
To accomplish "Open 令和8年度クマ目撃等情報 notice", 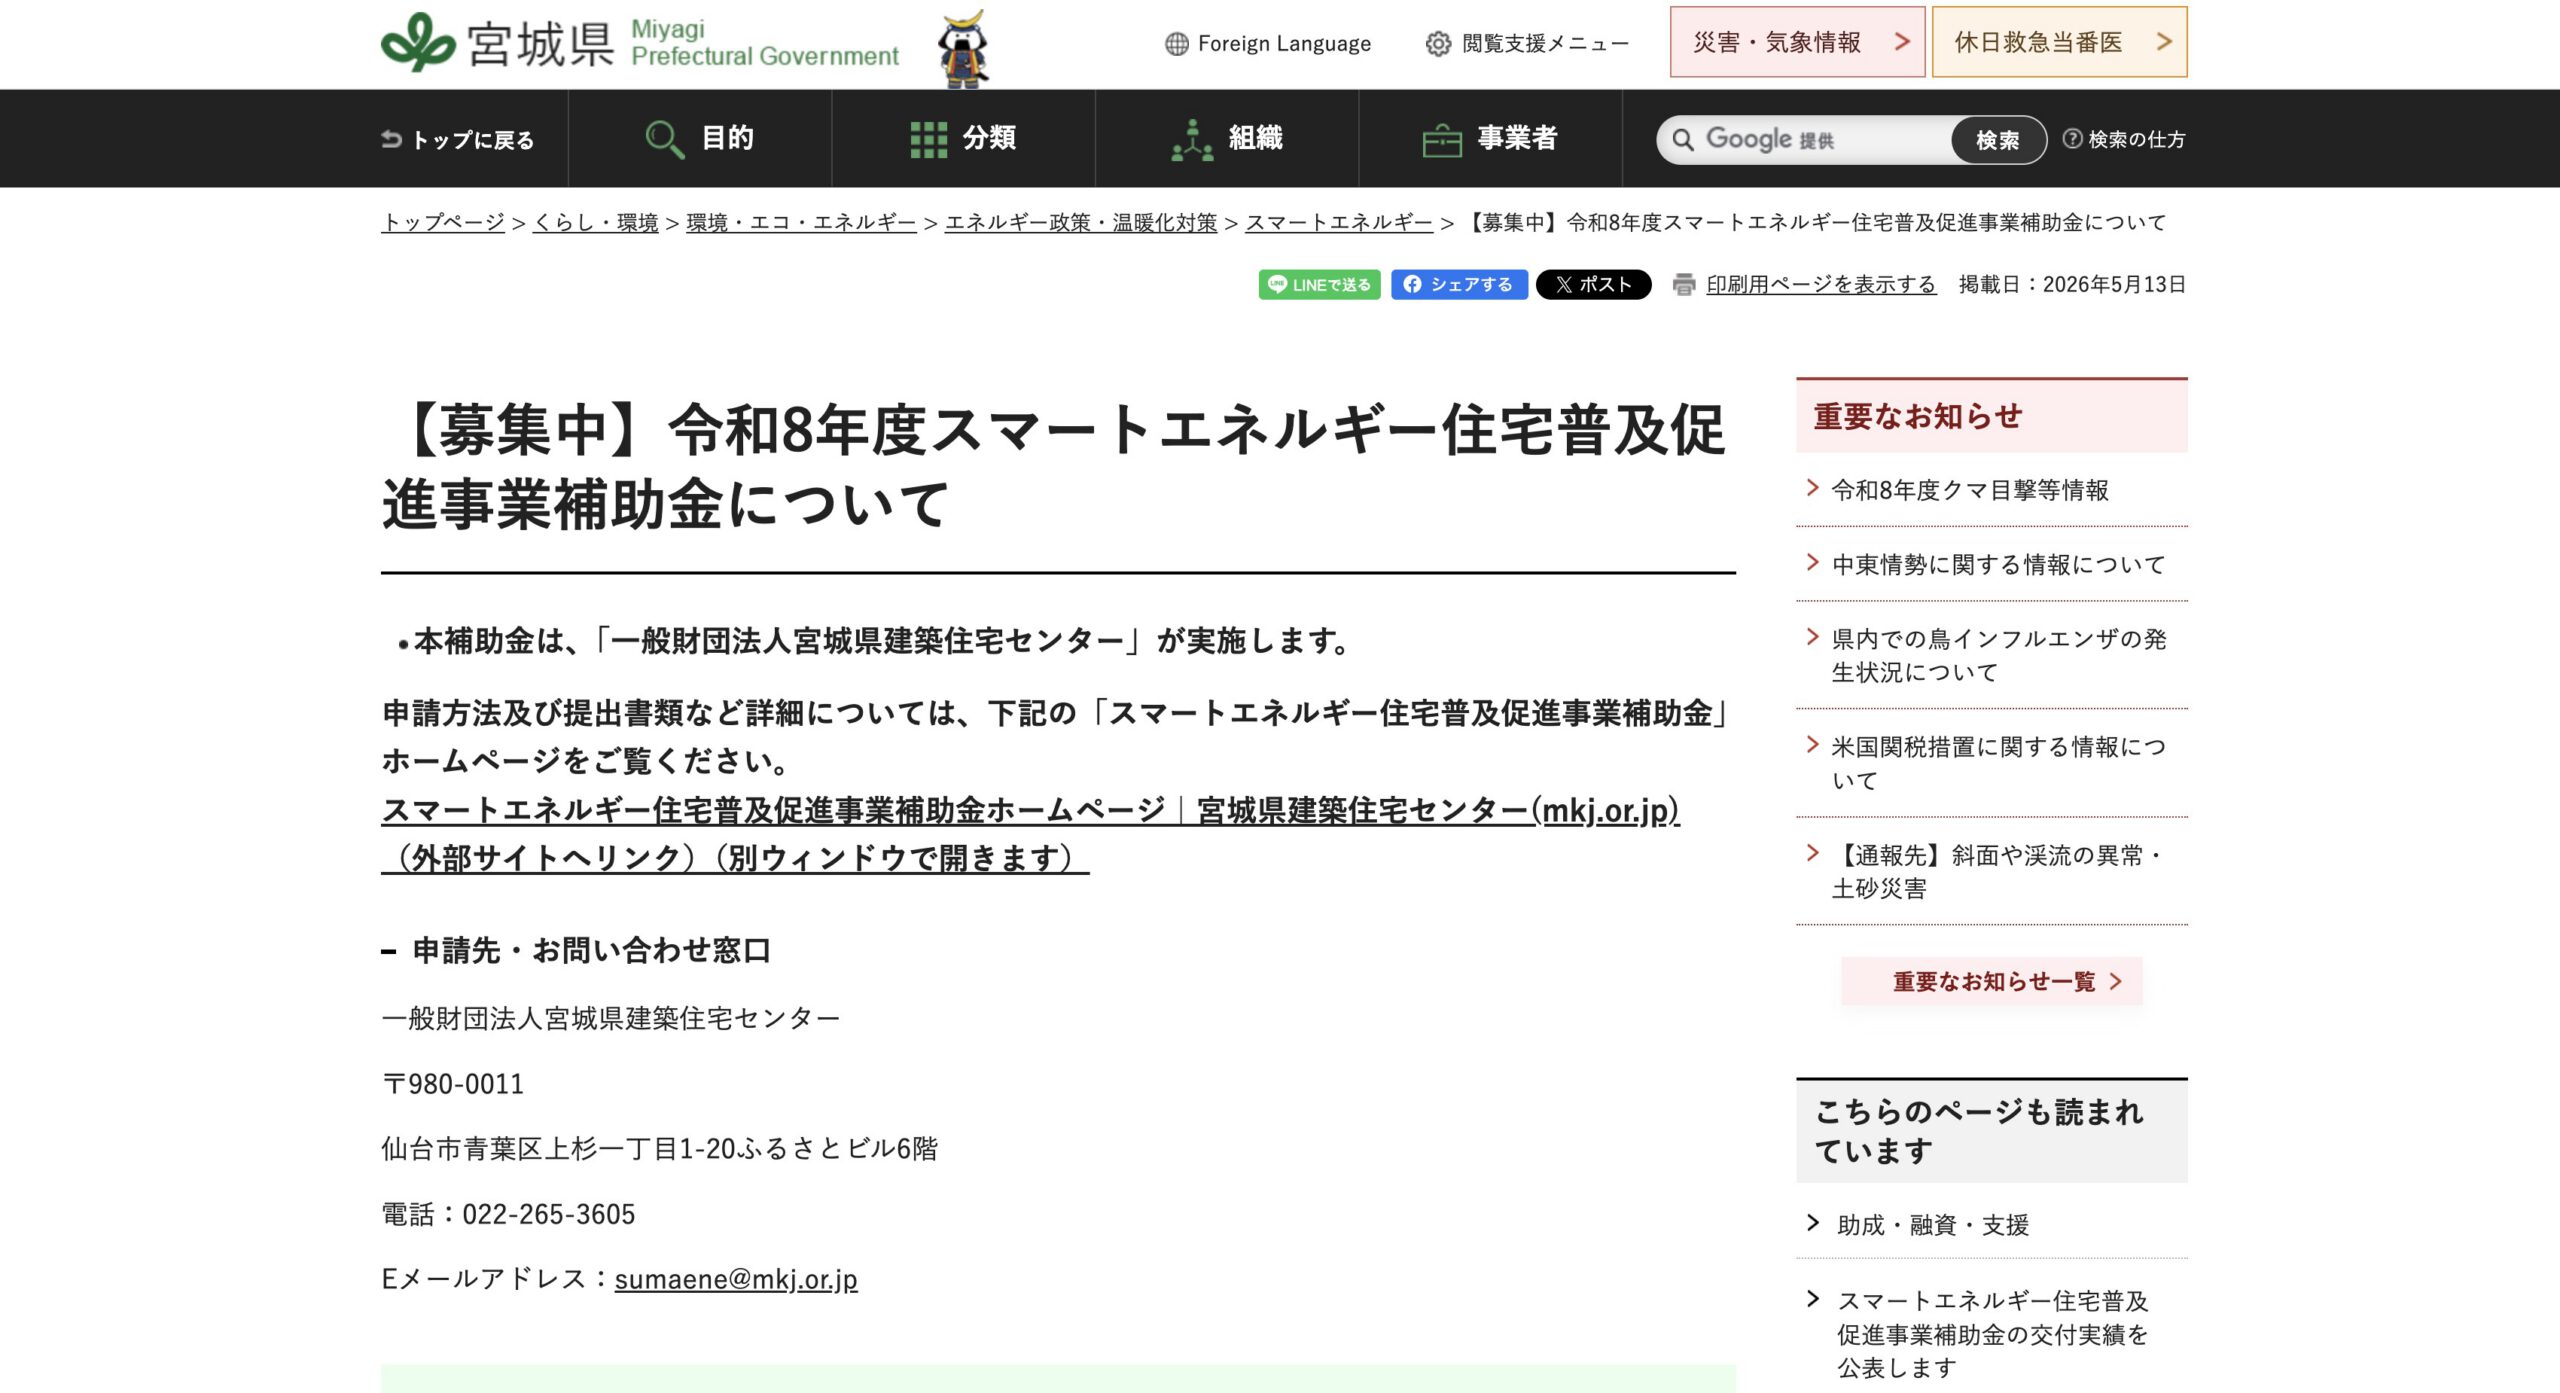I will click(1970, 490).
